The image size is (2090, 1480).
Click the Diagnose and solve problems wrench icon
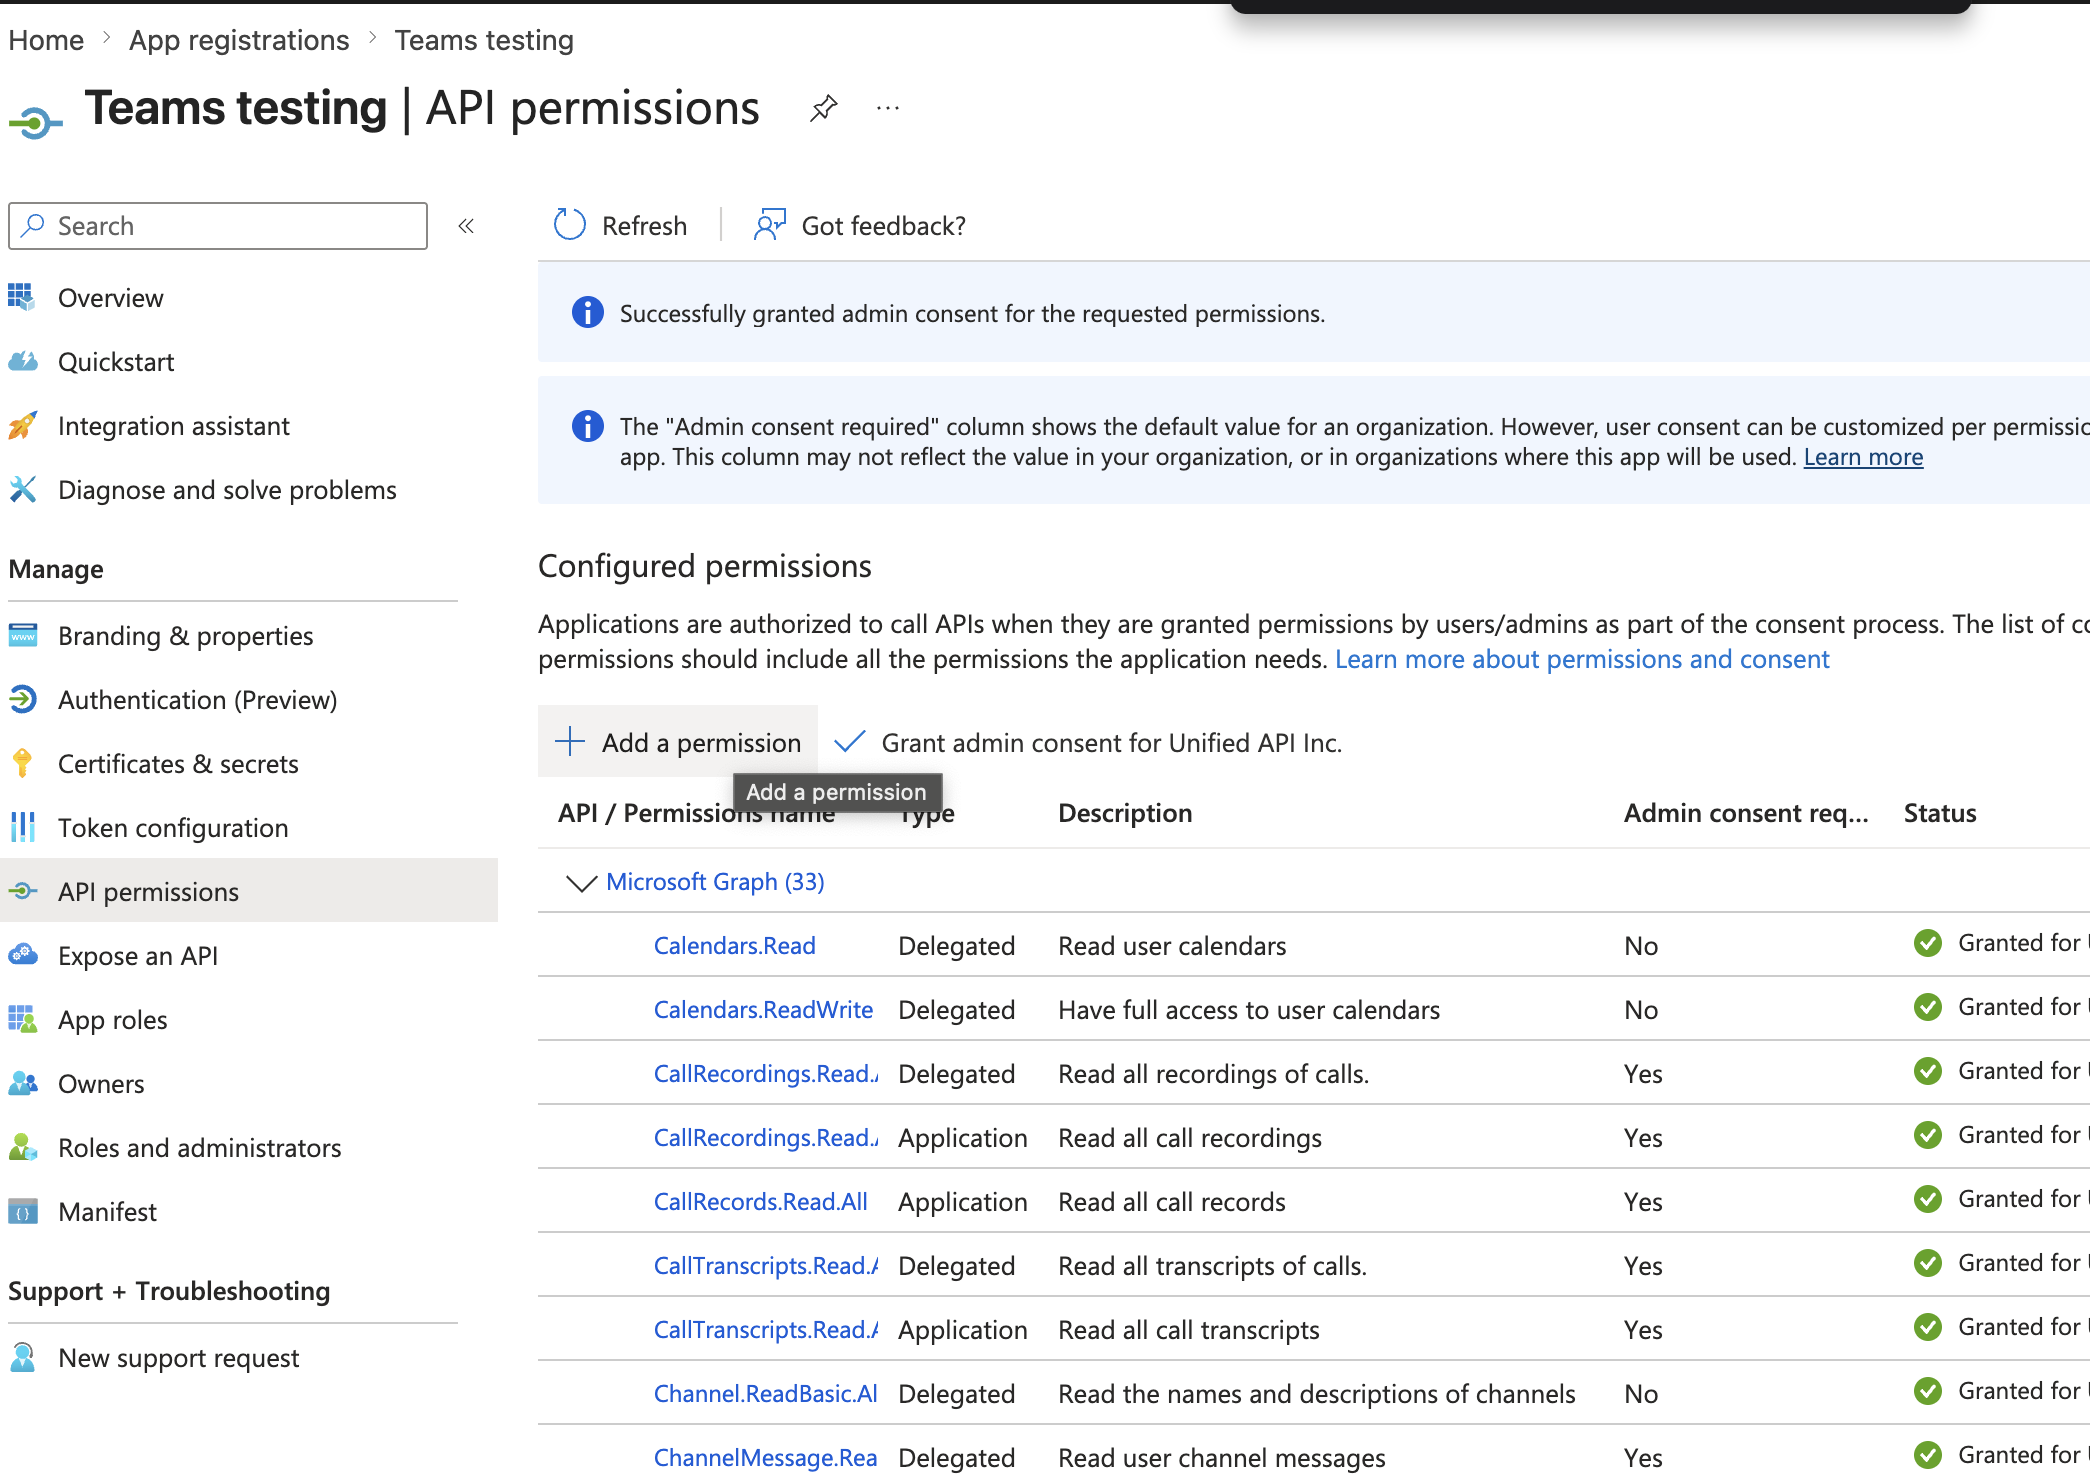coord(22,489)
